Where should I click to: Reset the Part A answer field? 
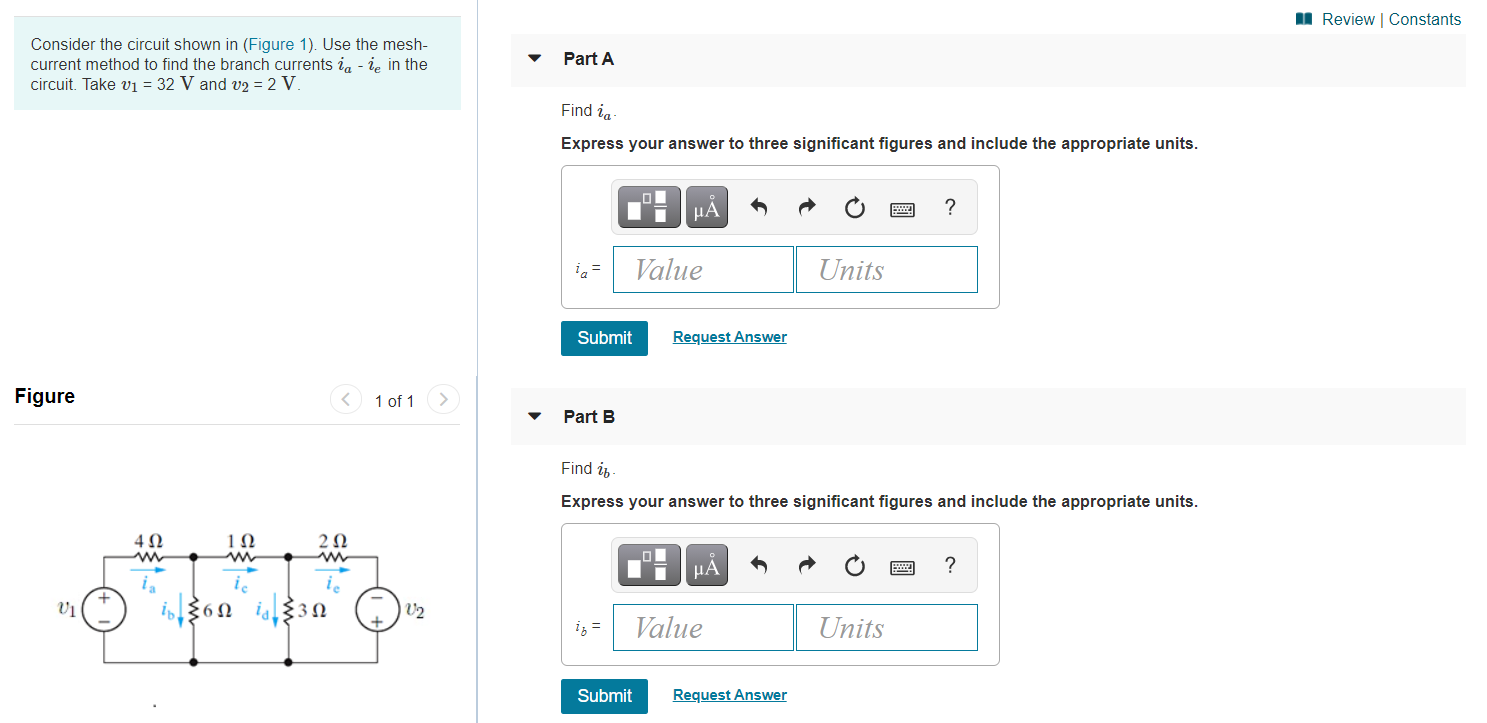(x=855, y=207)
